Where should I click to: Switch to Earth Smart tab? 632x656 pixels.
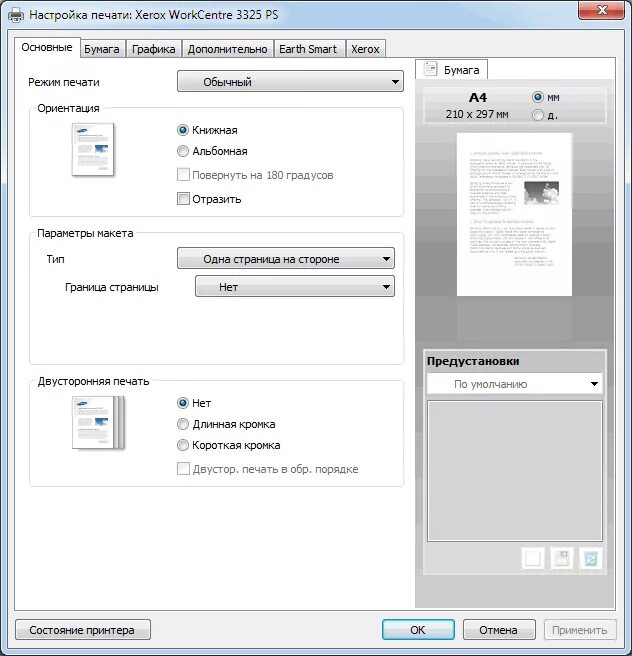[308, 49]
